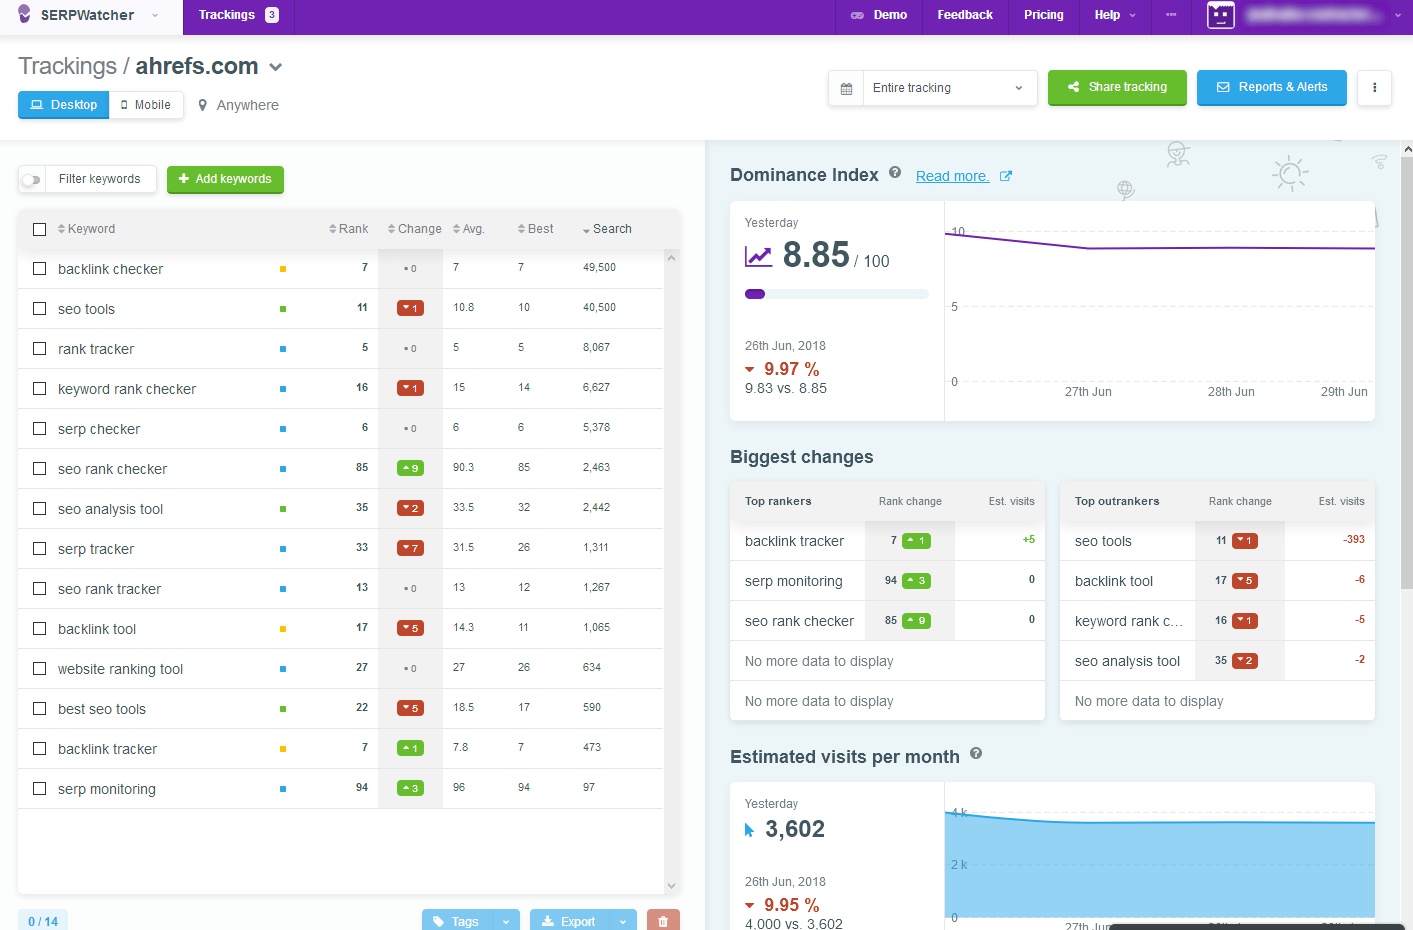
Task: Open the Export dropdown arrow
Action: coord(622,921)
